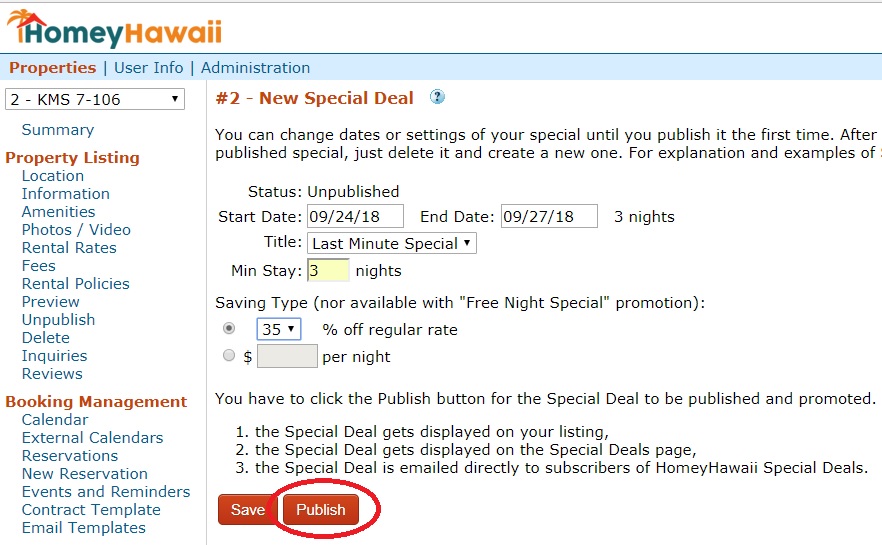The height and width of the screenshot is (545, 882).
Task: Open the User Info menu
Action: (x=148, y=67)
